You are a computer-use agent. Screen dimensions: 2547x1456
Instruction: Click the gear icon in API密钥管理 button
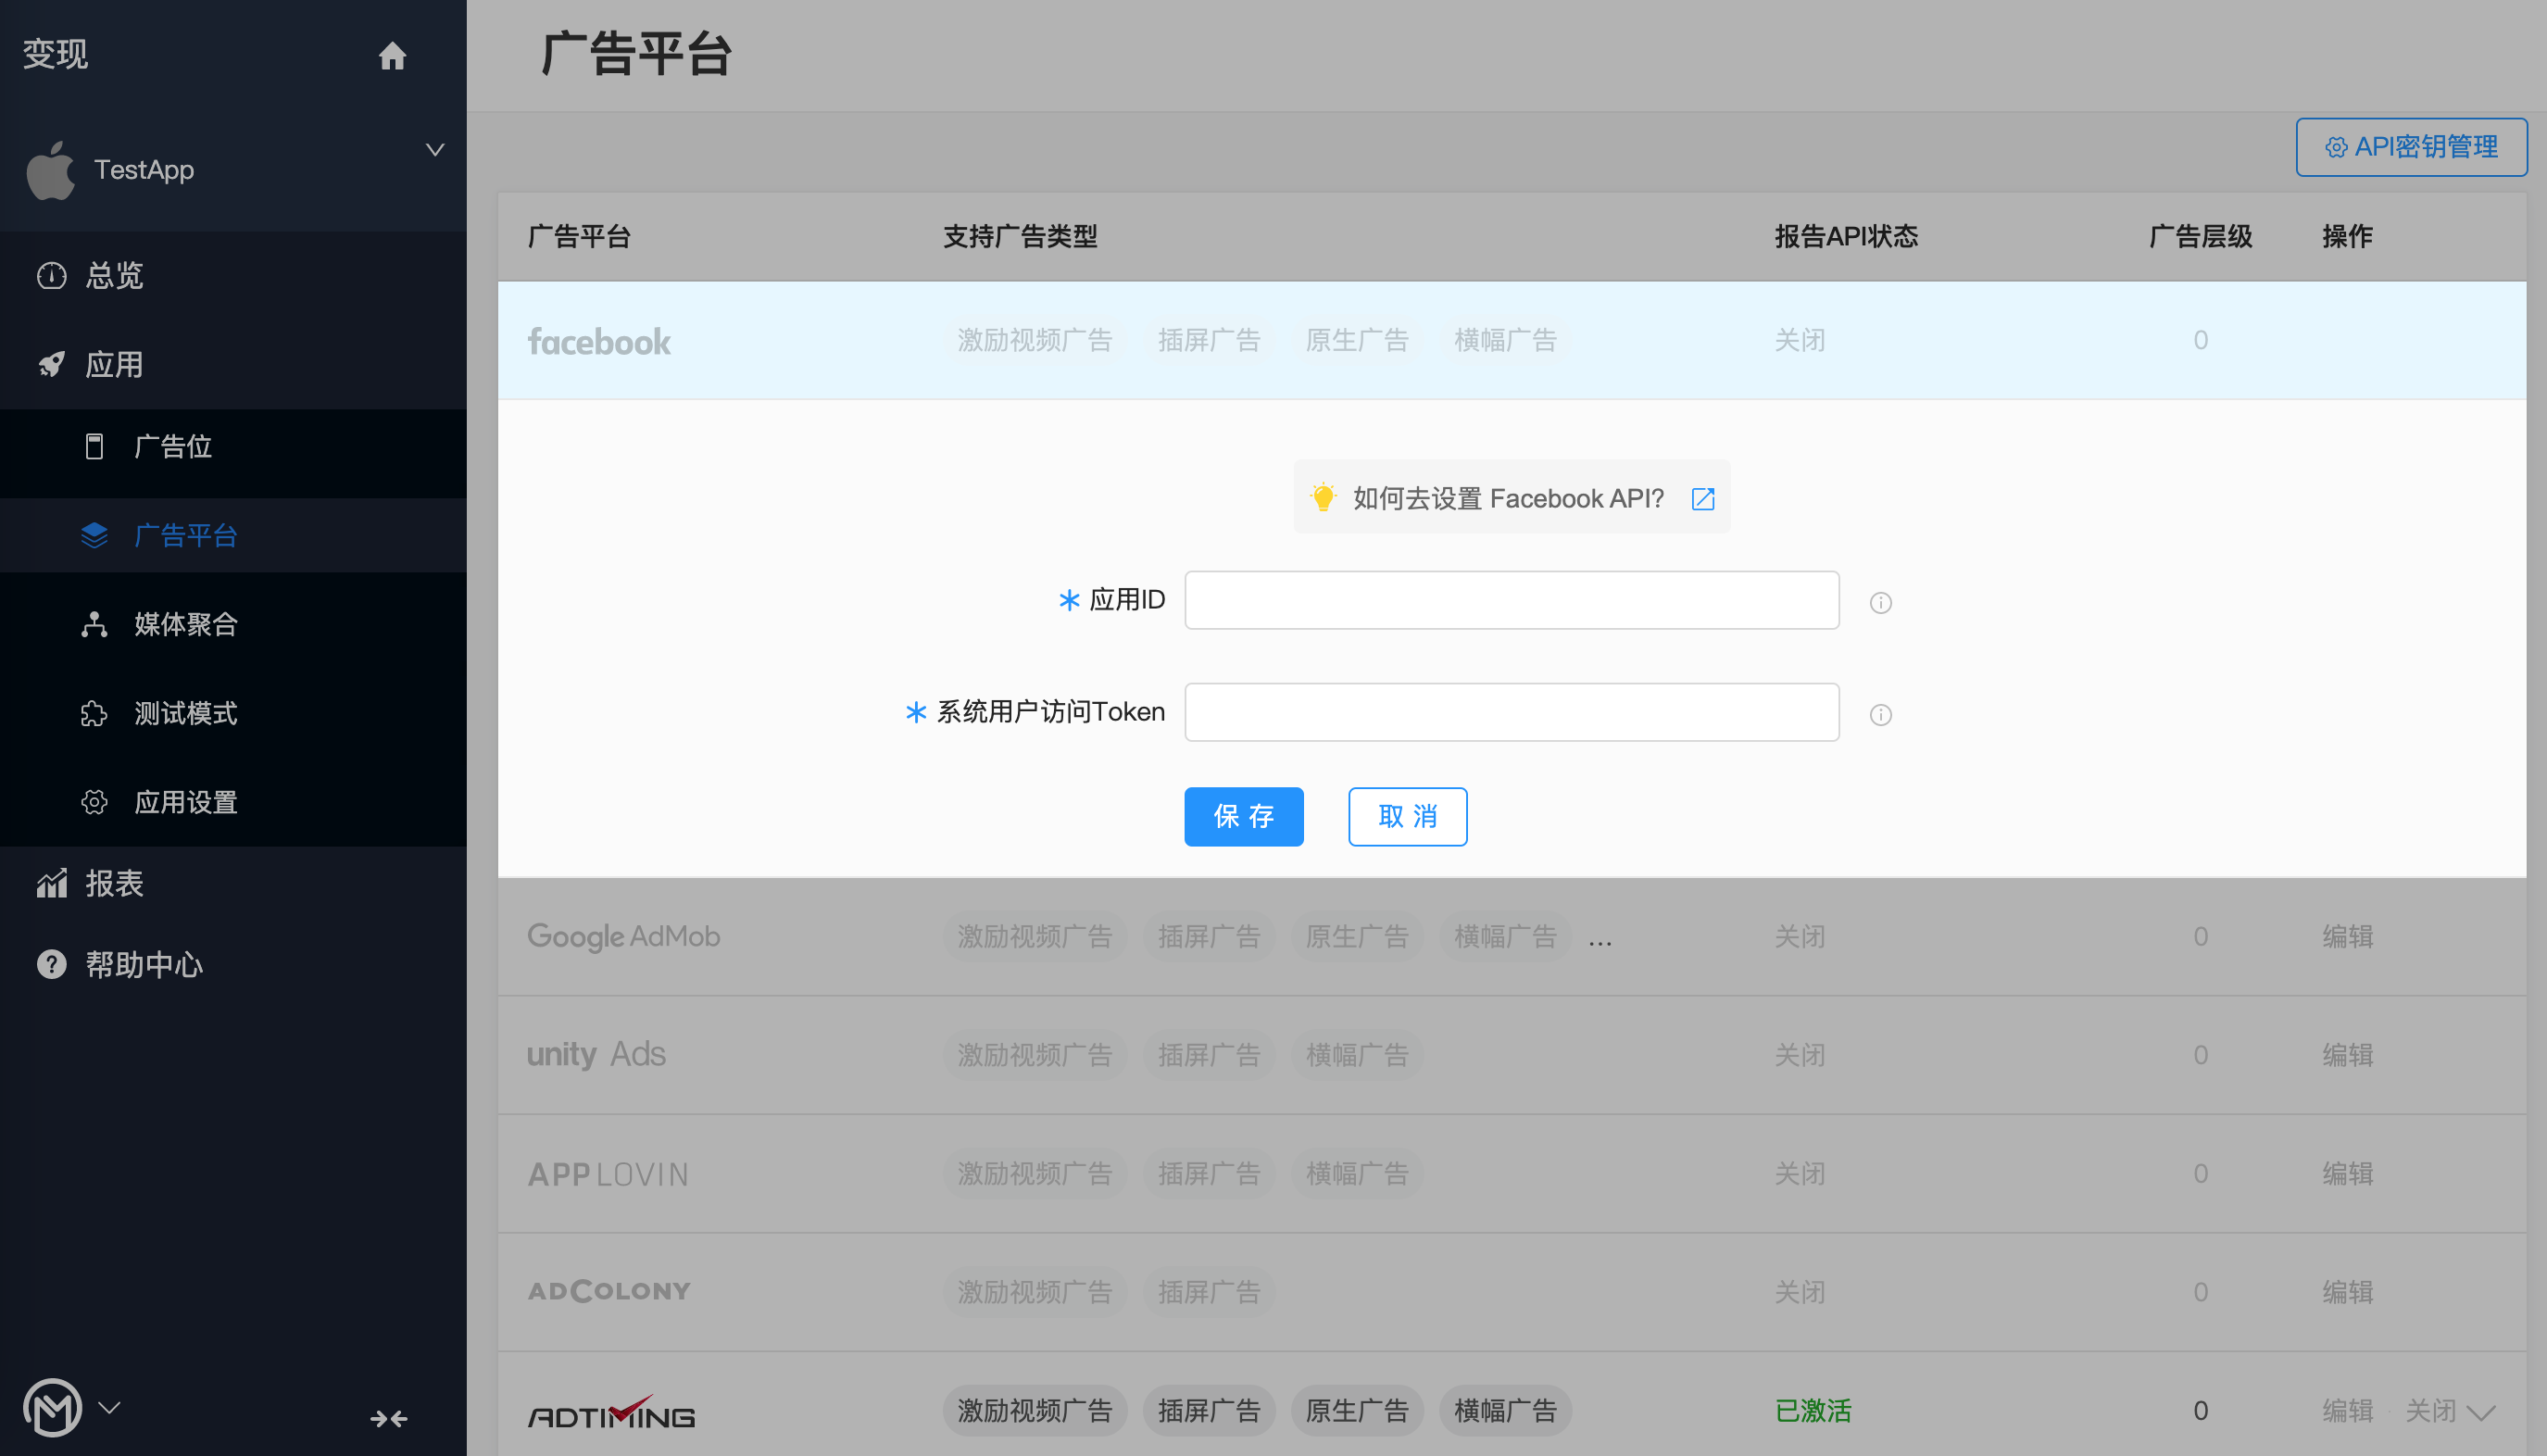click(x=2336, y=148)
